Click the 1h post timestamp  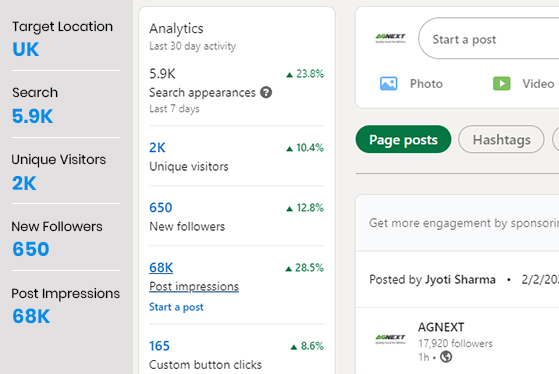(x=424, y=357)
